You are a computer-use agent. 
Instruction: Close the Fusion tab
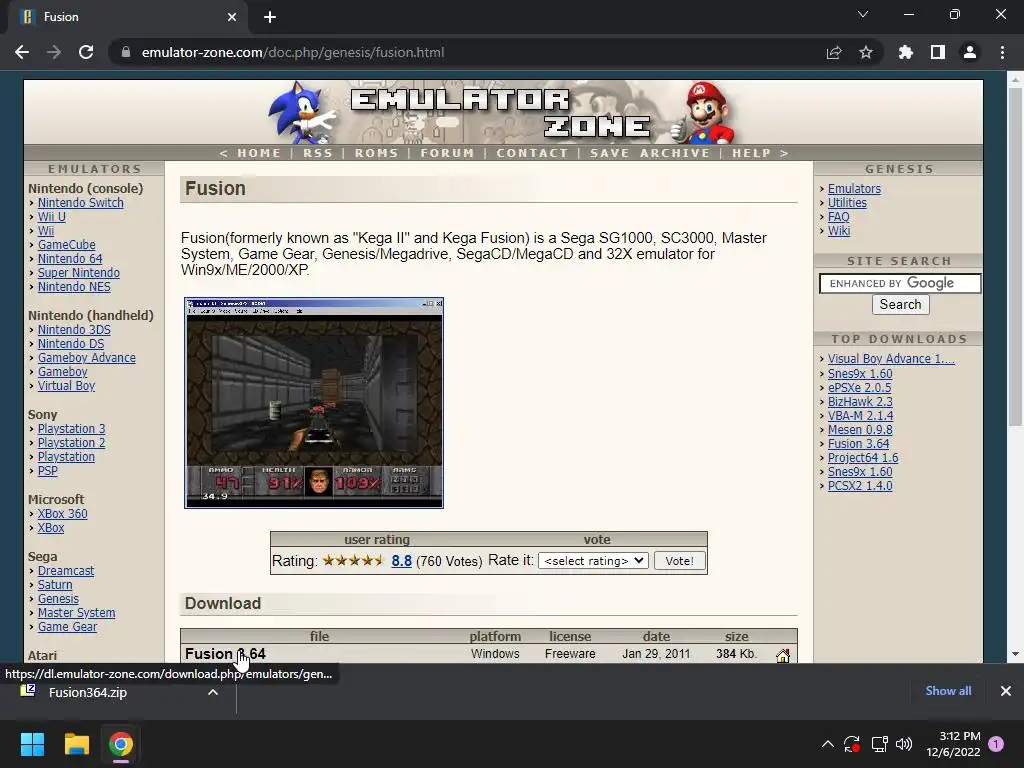(232, 17)
